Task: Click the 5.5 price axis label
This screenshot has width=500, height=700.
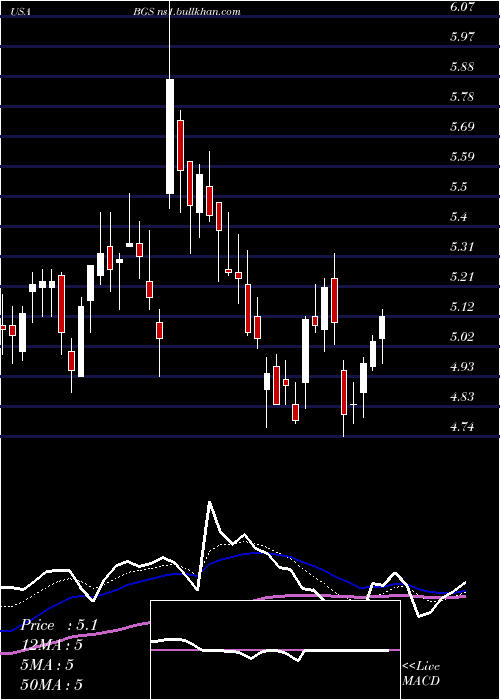Action: [458, 186]
